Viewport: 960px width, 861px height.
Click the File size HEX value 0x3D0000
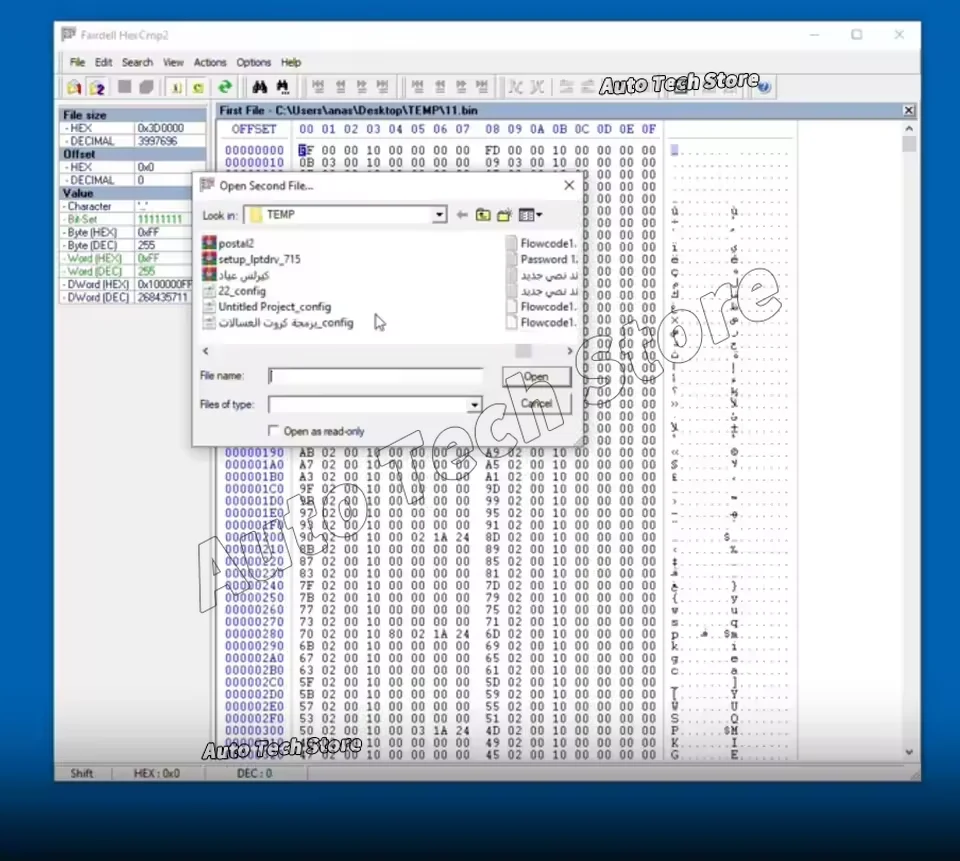(x=160, y=128)
